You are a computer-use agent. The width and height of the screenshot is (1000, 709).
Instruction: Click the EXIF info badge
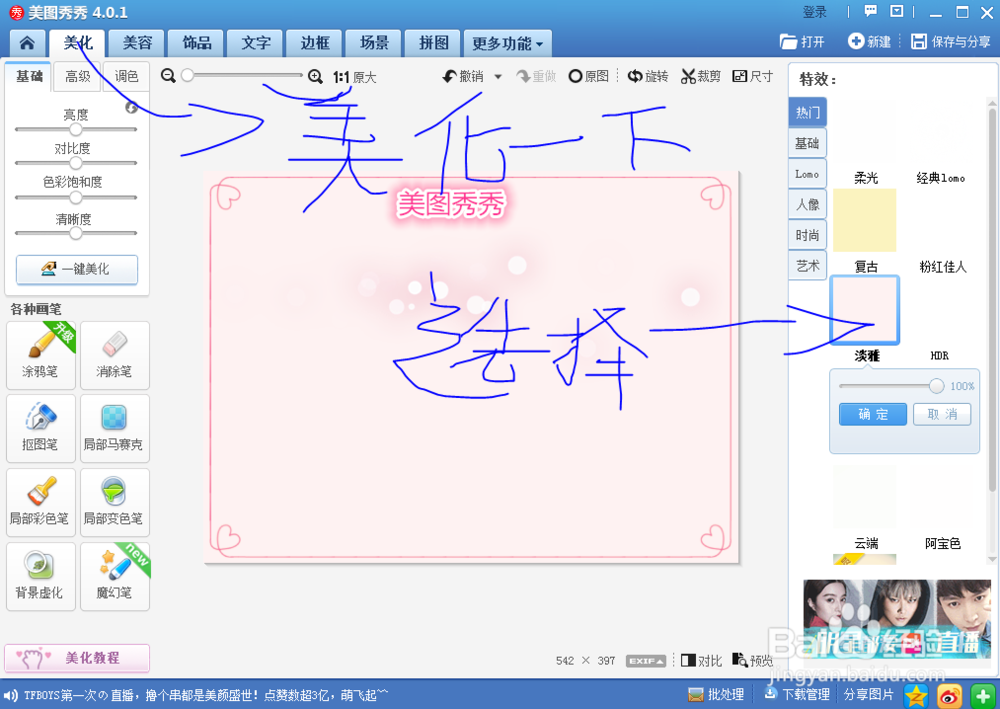click(645, 661)
